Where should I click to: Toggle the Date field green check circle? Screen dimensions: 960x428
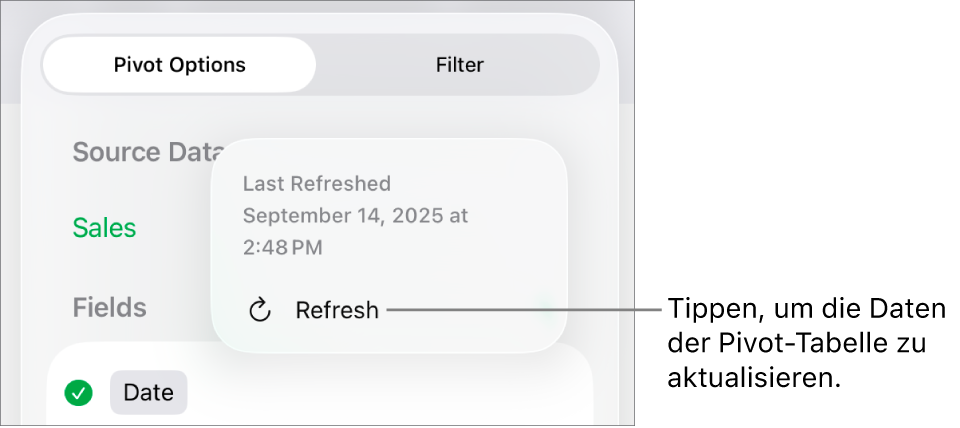point(78,393)
